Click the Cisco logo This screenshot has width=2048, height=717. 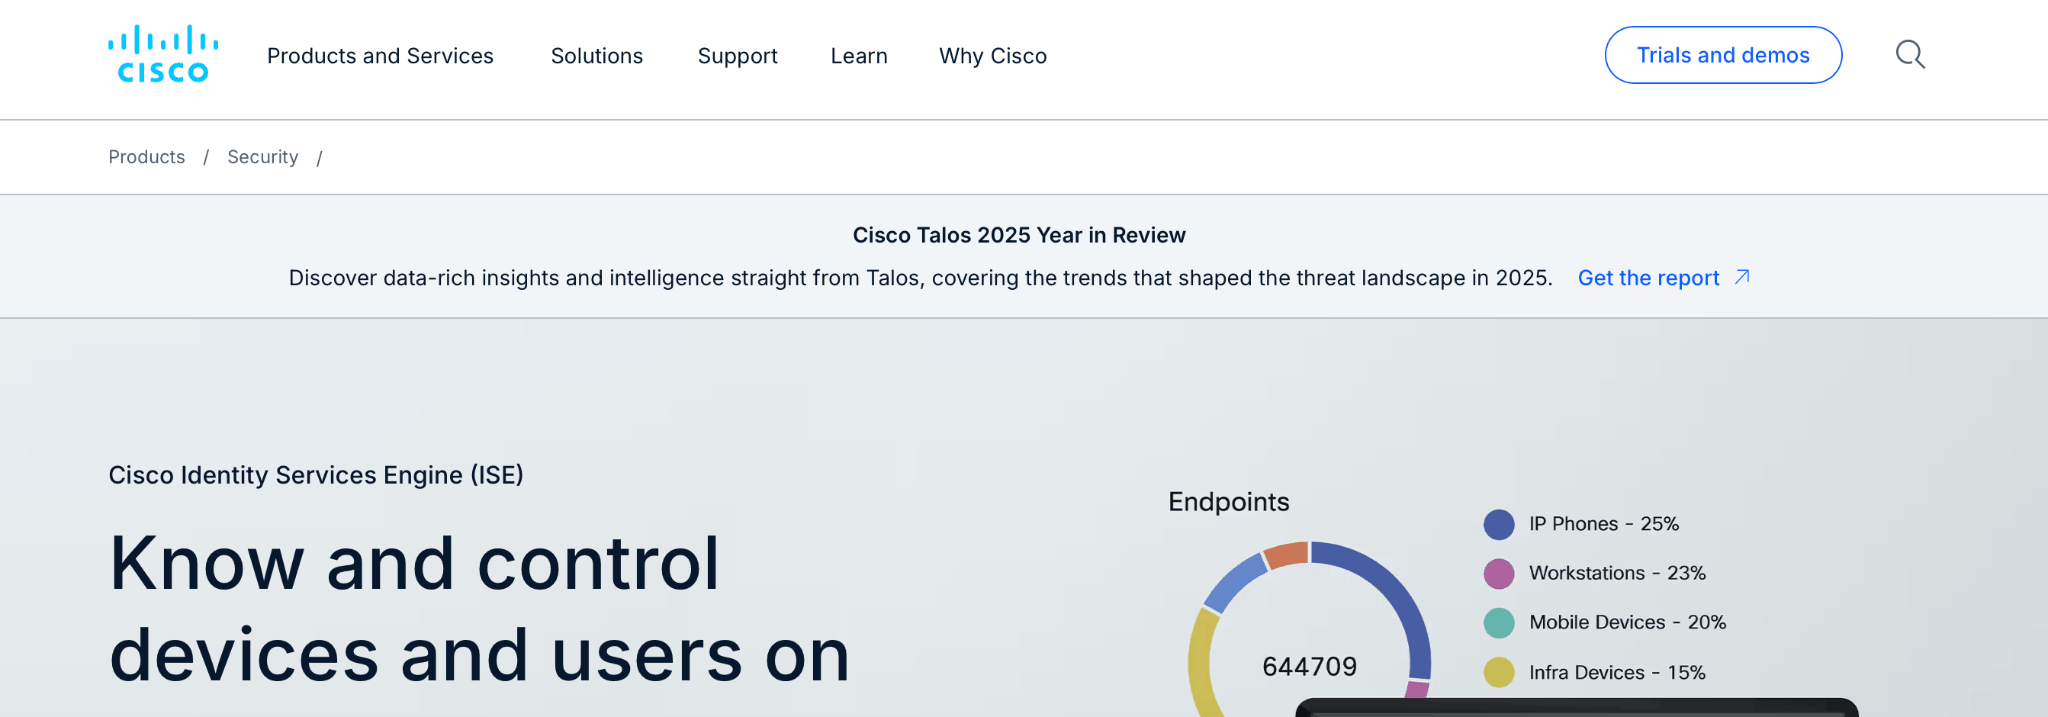163,54
